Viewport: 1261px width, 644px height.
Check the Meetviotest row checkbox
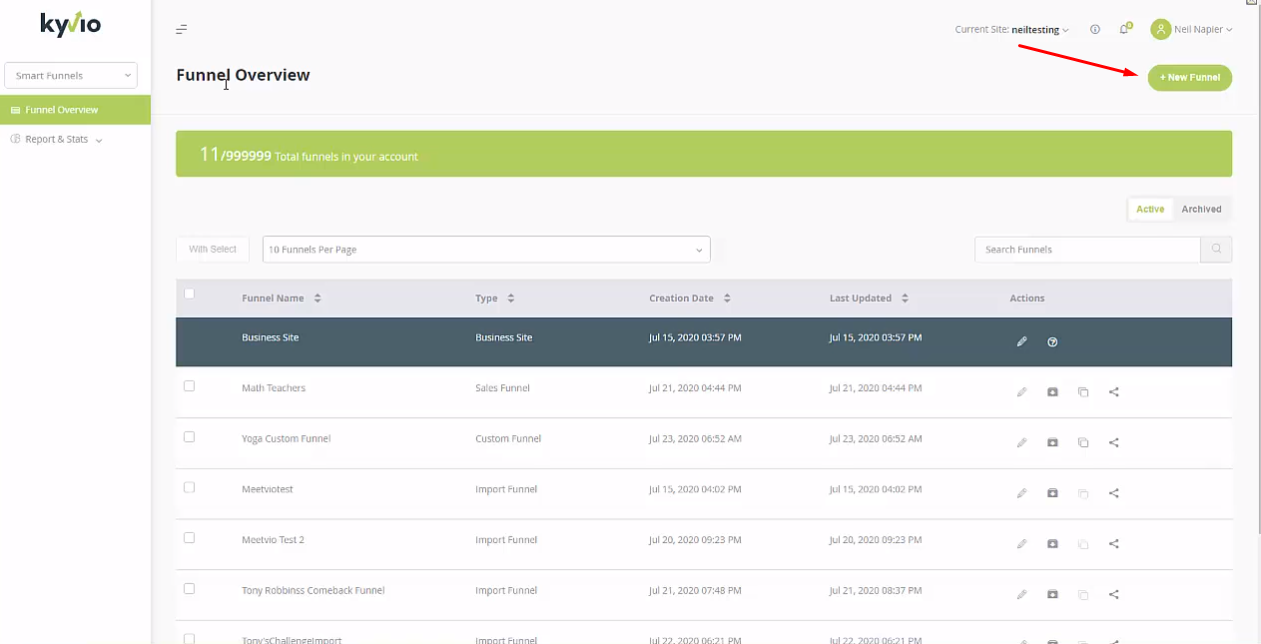tap(189, 488)
